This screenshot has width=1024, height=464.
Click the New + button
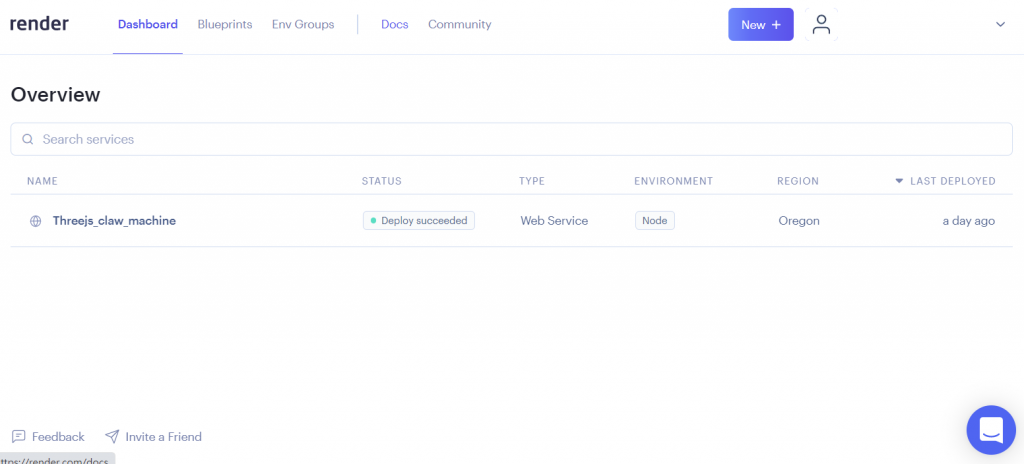point(761,24)
